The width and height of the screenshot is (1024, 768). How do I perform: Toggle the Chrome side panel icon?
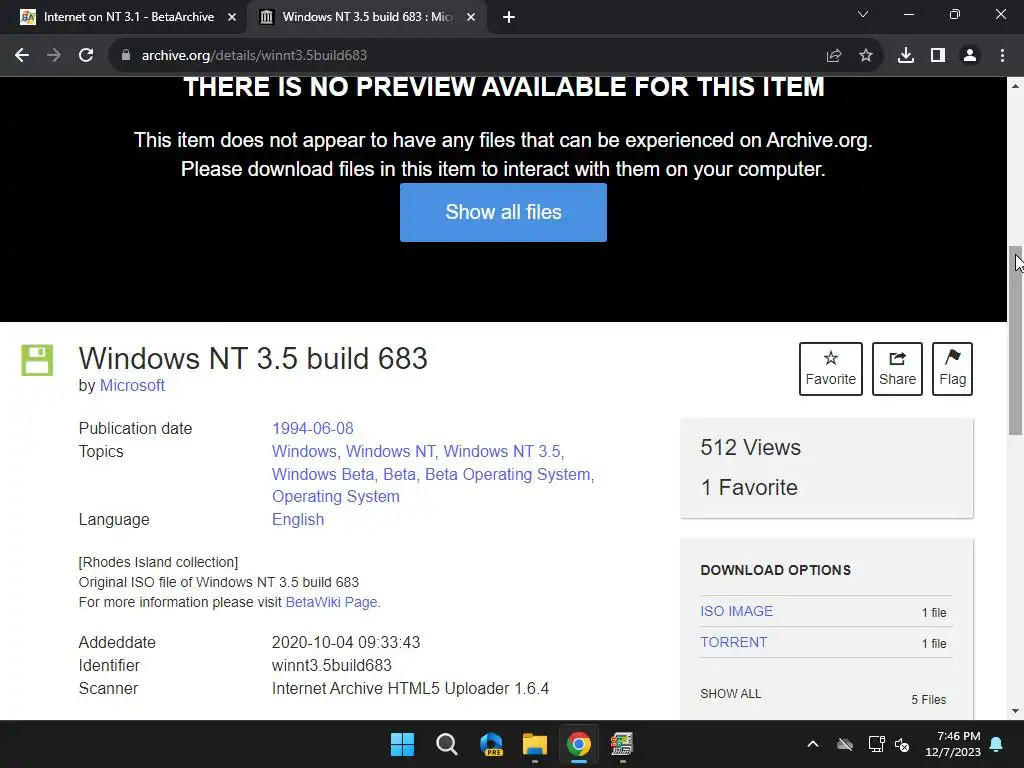coord(938,56)
